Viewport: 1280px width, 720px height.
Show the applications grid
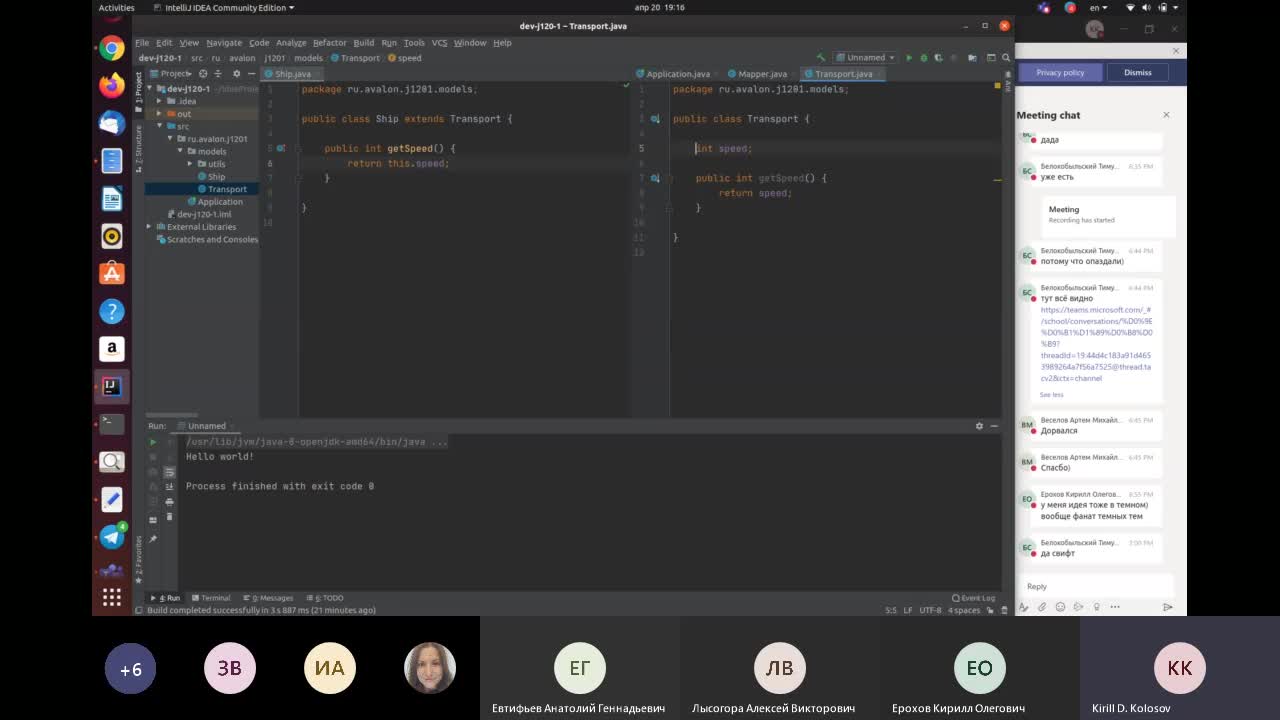pos(112,597)
